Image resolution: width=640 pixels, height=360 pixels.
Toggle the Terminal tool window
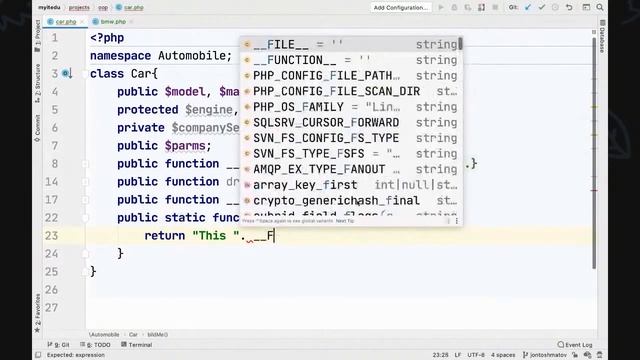tap(137, 345)
